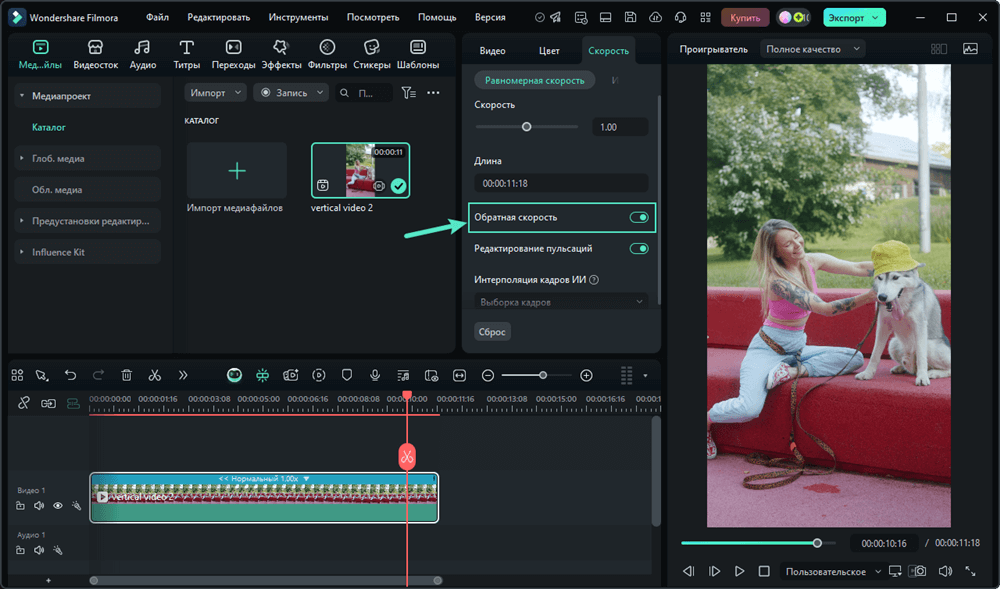Click the delete trash icon

126,375
